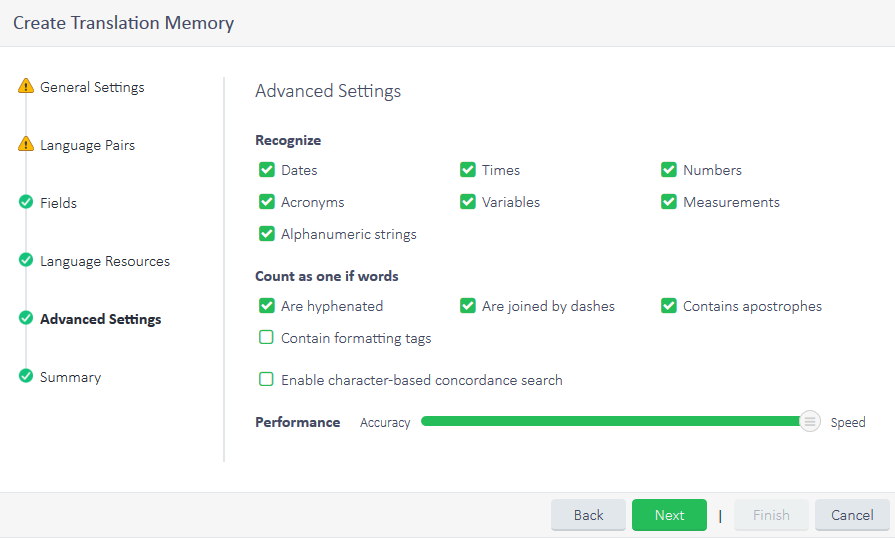Viewport: 895px width, 538px height.
Task: Uncheck the Alphanumeric strings checkbox
Action: [x=267, y=234]
